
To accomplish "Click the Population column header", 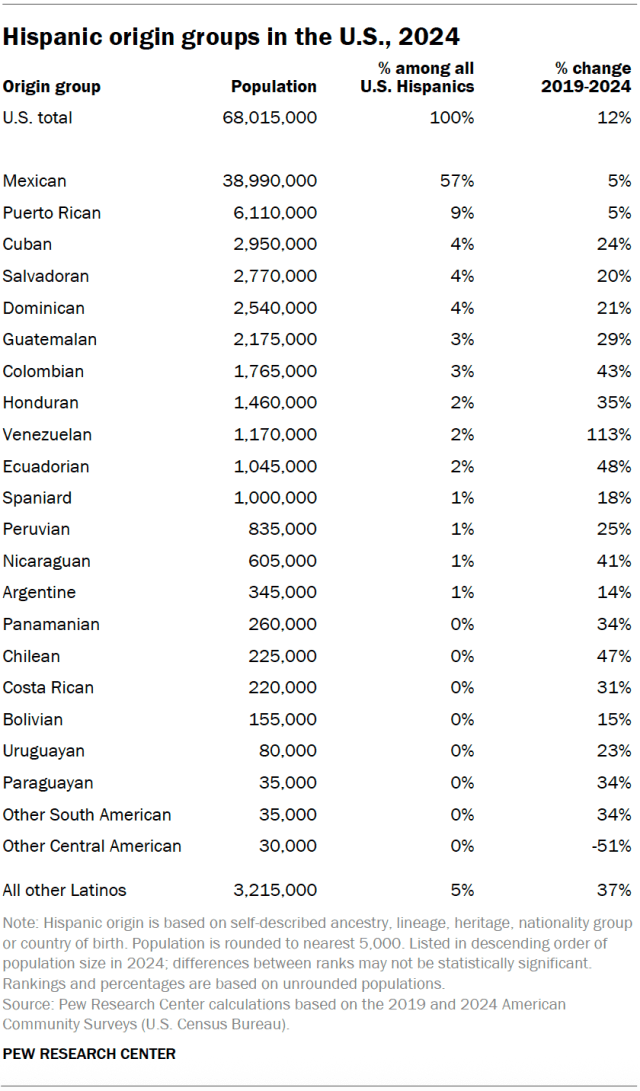I will pyautogui.click(x=273, y=87).
